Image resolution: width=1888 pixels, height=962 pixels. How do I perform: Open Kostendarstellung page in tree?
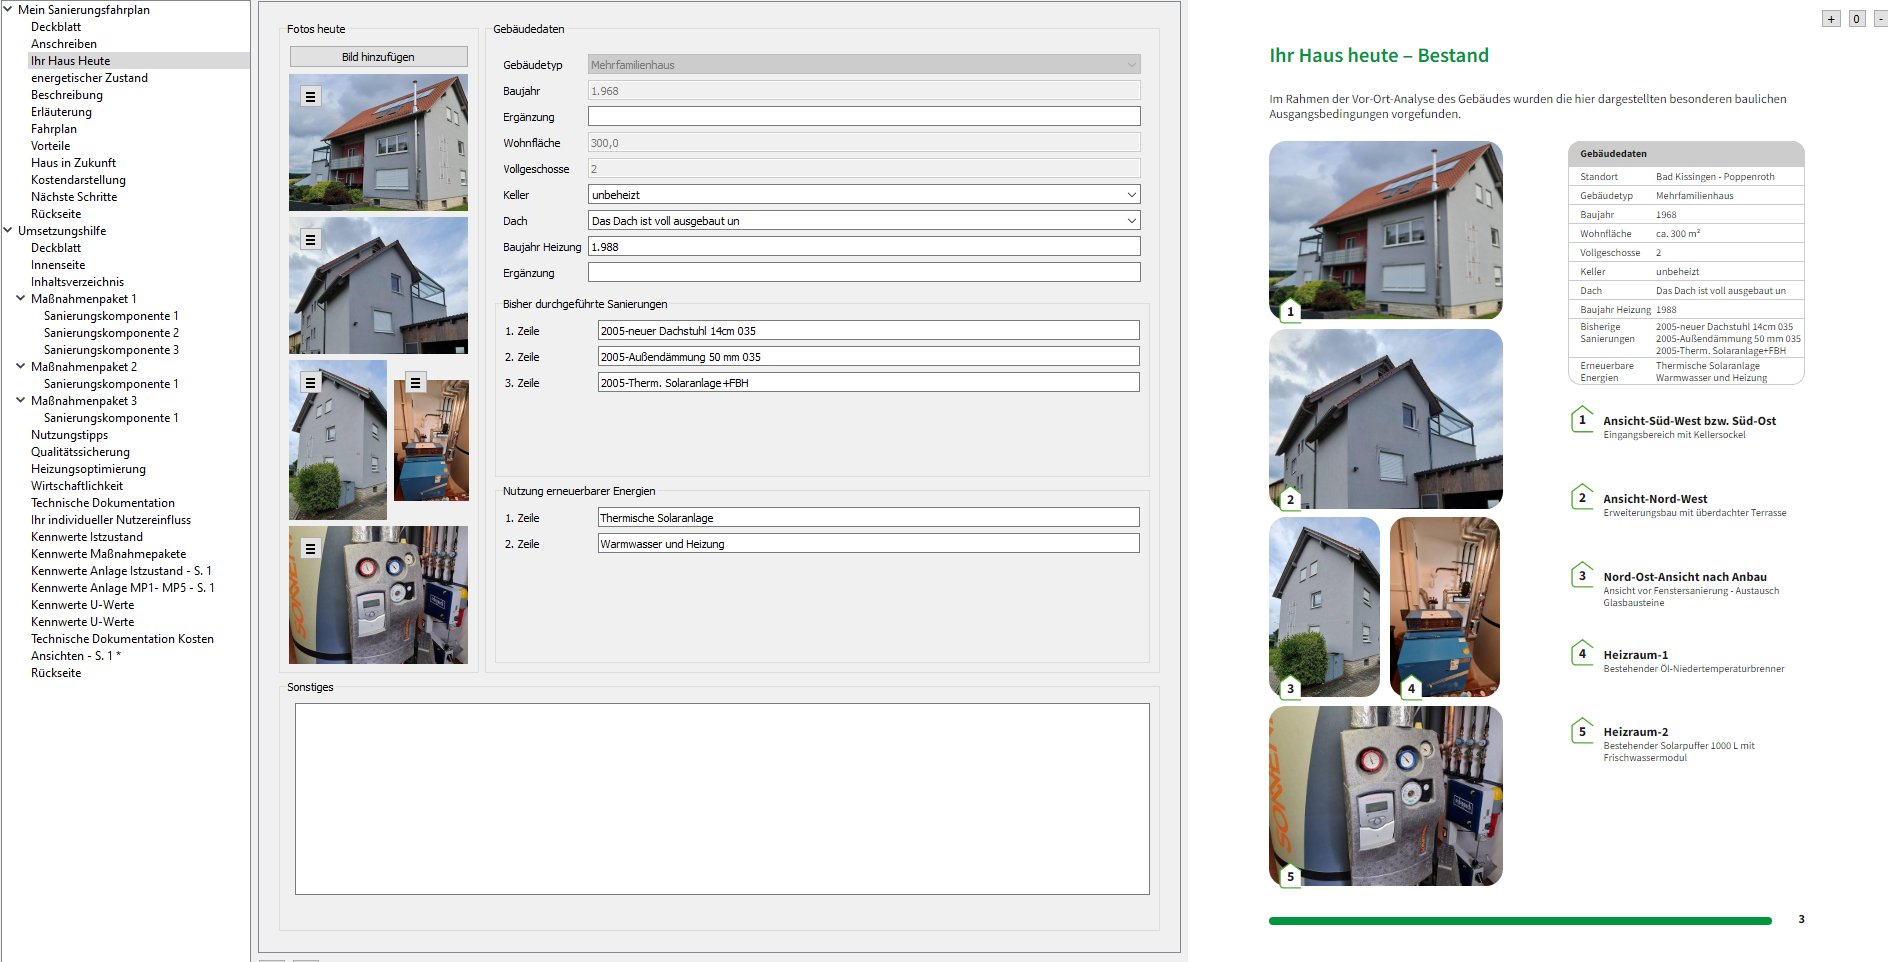point(78,180)
